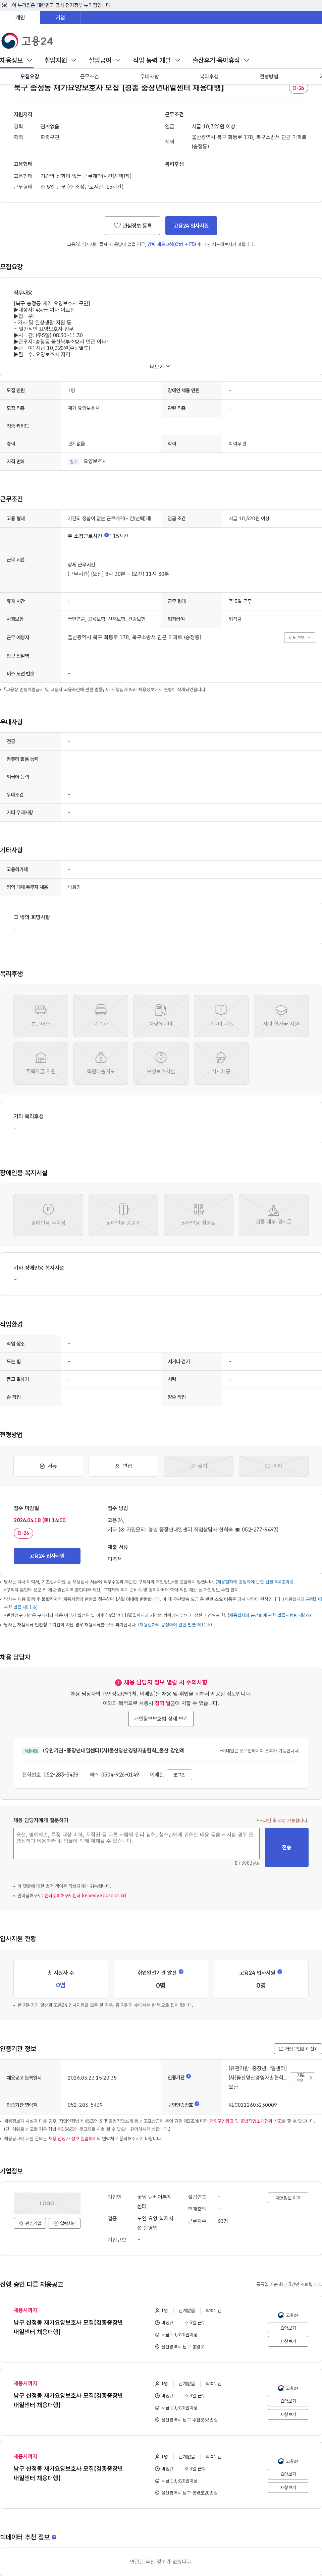This screenshot has width=322, height=2576.
Task: Click the 필기 screening step icon
Action: pyautogui.click(x=198, y=1466)
